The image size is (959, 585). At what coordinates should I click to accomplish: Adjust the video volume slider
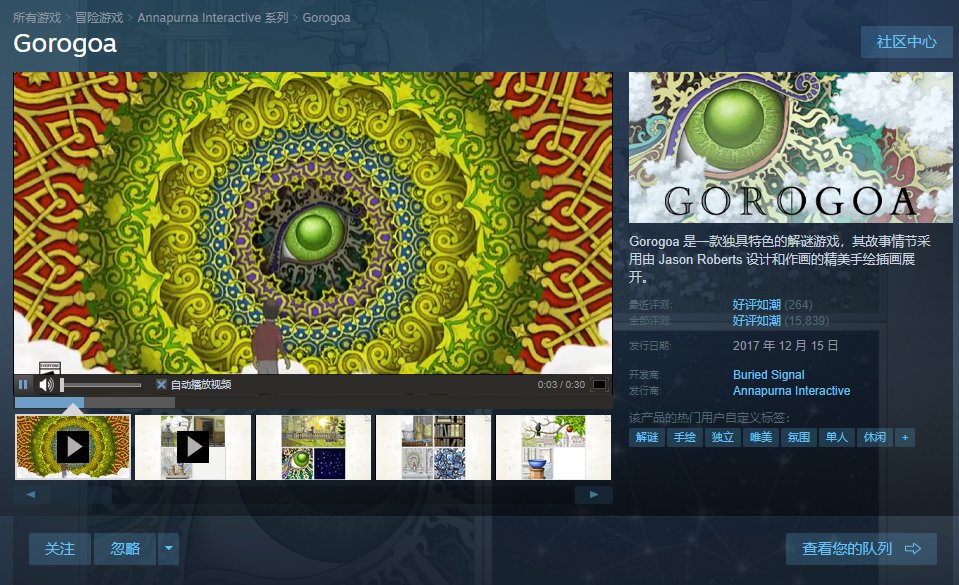pos(101,385)
